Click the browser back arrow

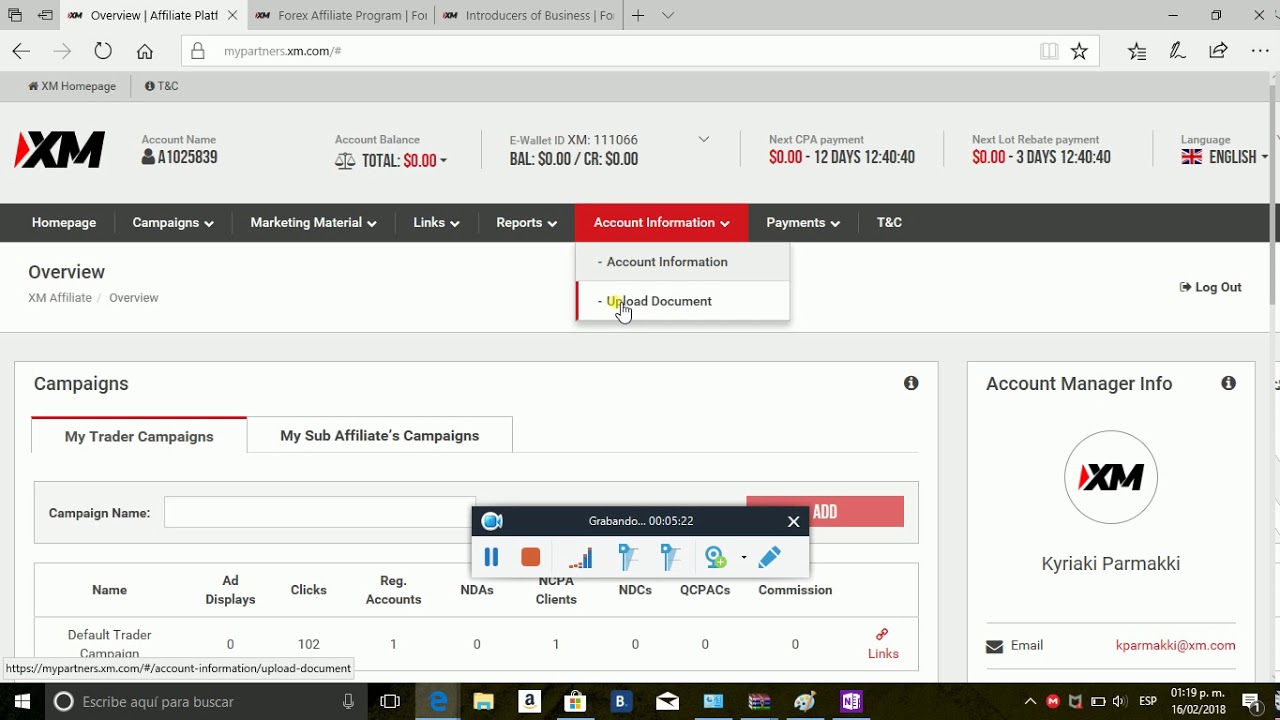21,51
